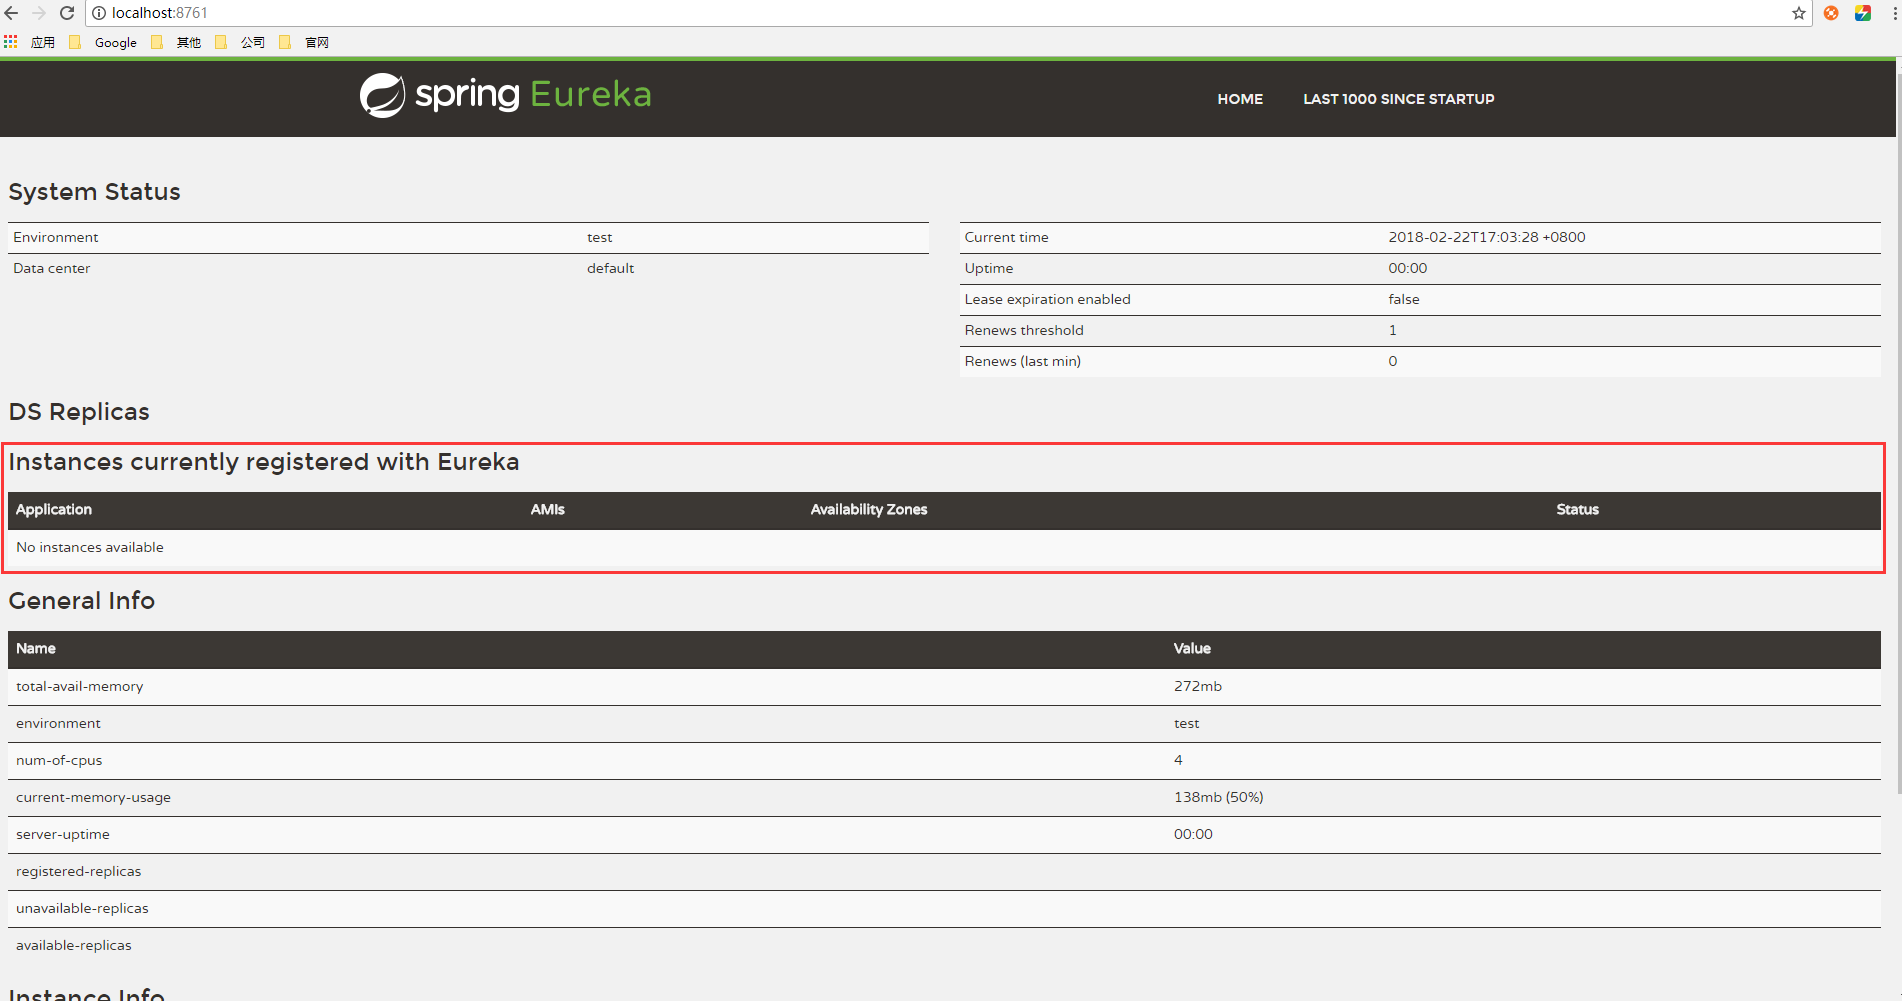Click the browser forward arrow
The height and width of the screenshot is (1001, 1902).
click(39, 13)
